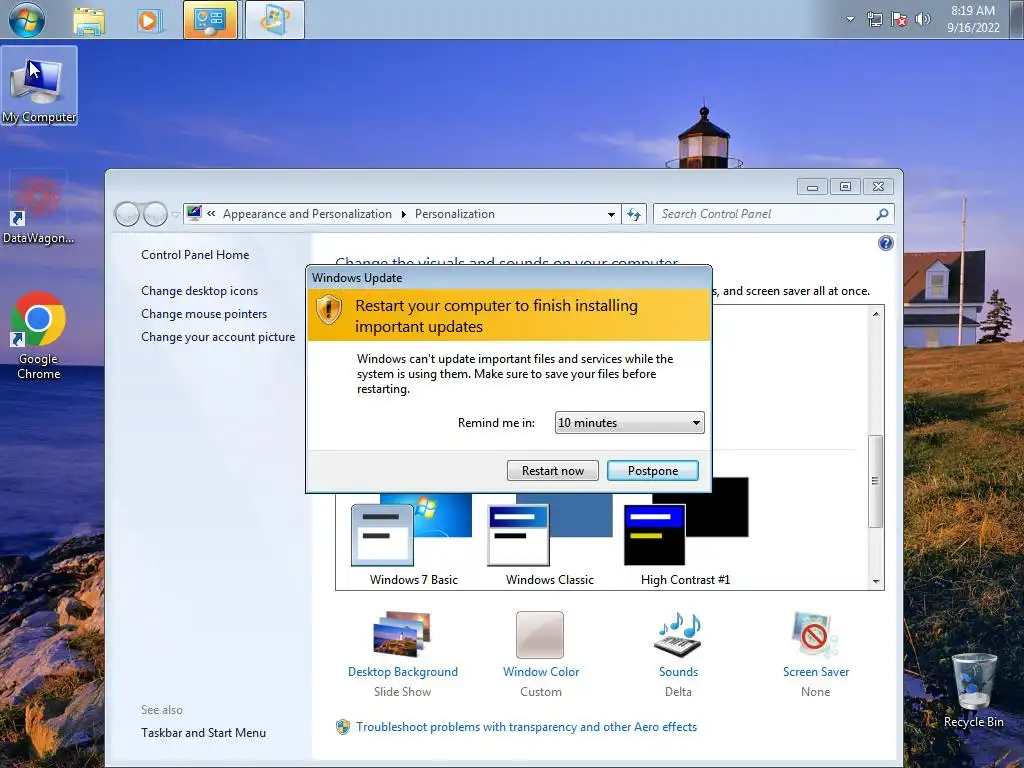Click the Screen Saver text link

coord(816,672)
